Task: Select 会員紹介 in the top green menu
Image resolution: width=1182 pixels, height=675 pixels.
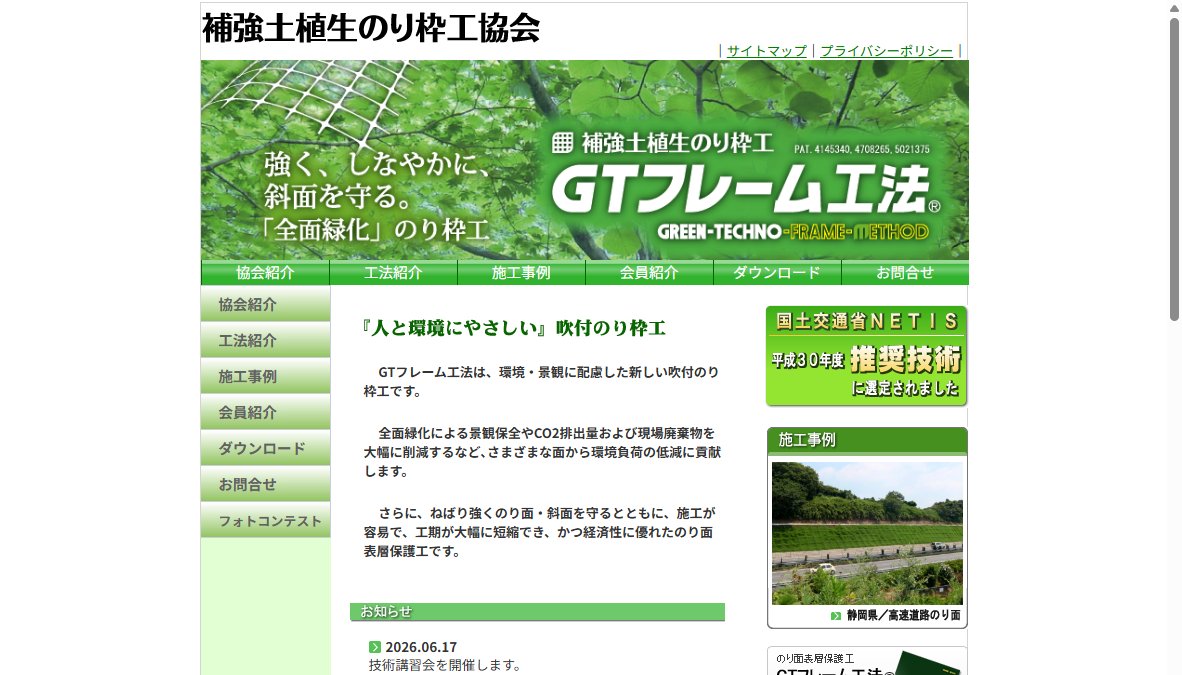Action: 649,272
